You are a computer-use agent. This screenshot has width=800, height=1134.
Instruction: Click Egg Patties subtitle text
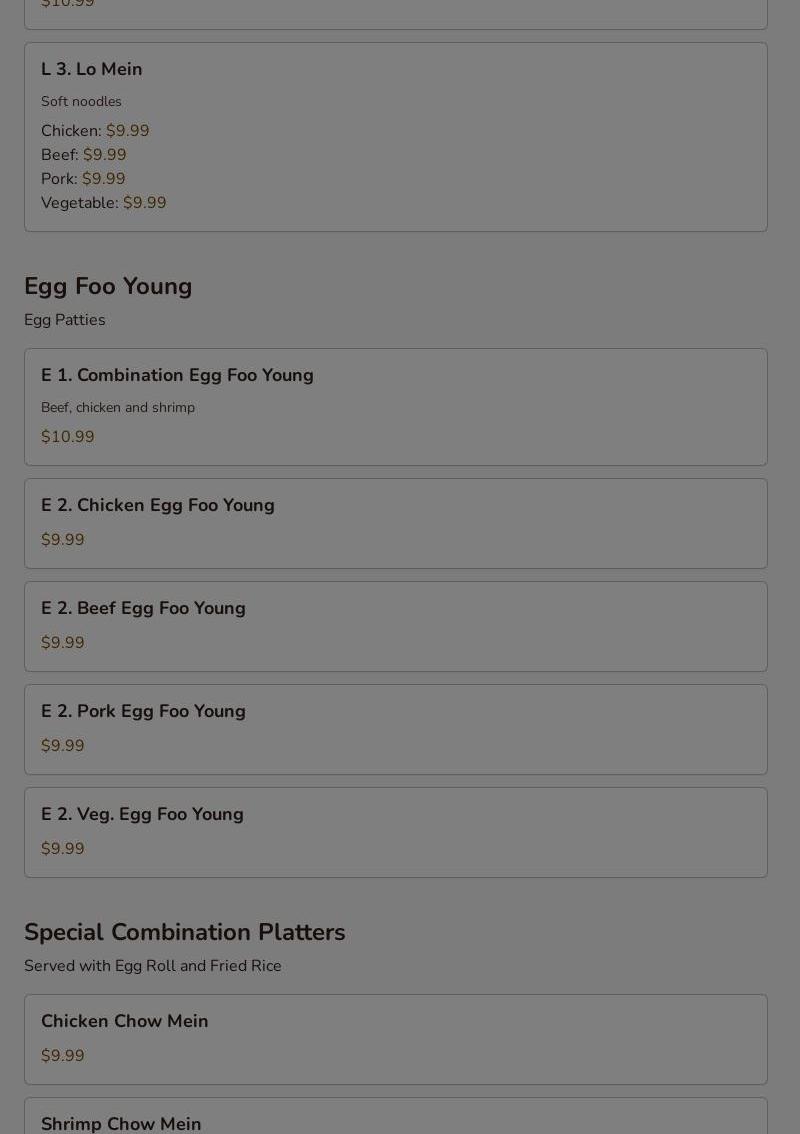64,320
